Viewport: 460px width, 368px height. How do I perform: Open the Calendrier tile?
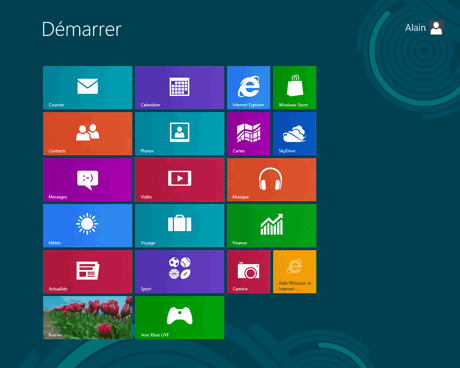(x=180, y=88)
